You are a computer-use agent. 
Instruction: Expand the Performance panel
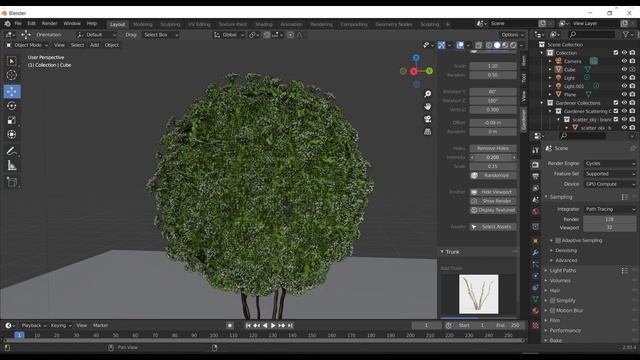pyautogui.click(x=565, y=331)
